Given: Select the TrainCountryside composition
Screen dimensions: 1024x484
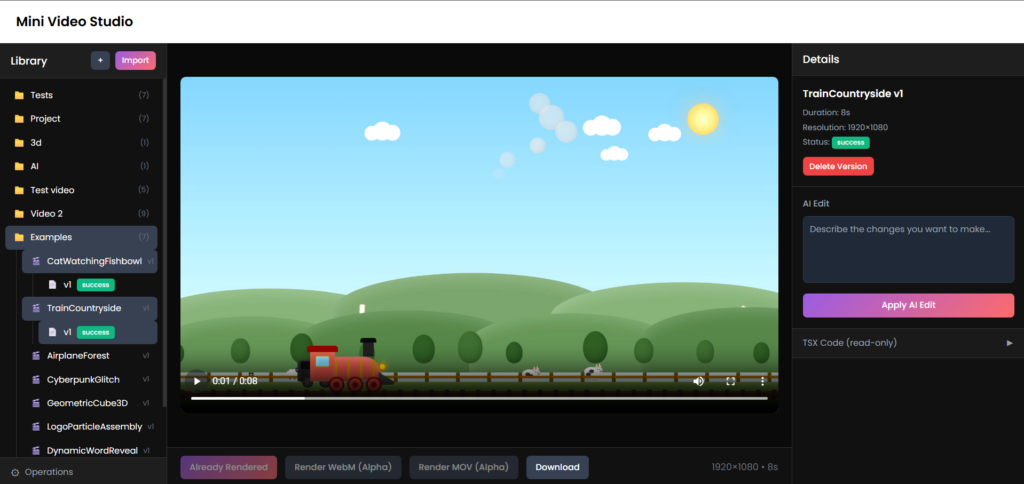Looking at the screenshot, I should tap(89, 308).
